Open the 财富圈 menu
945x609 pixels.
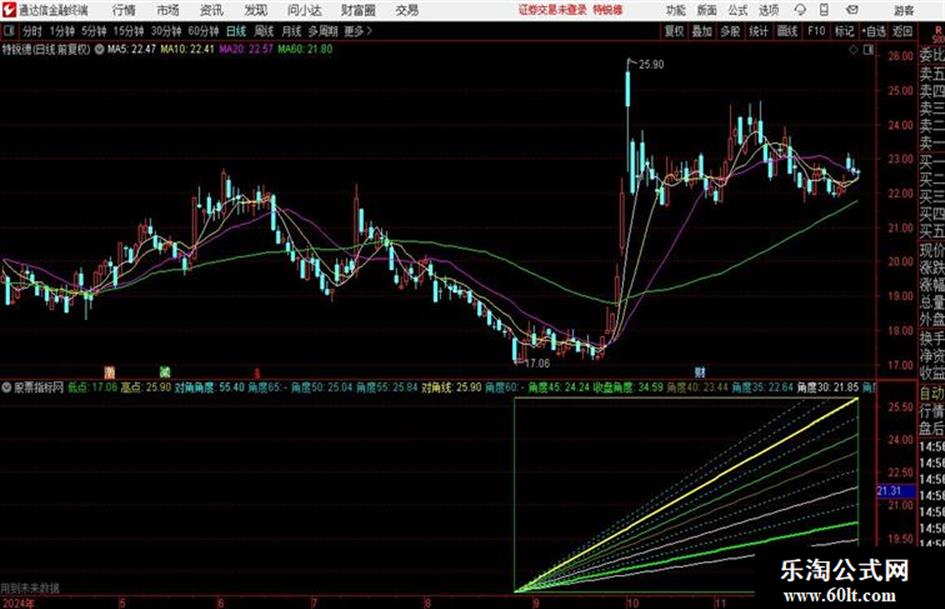click(x=358, y=10)
